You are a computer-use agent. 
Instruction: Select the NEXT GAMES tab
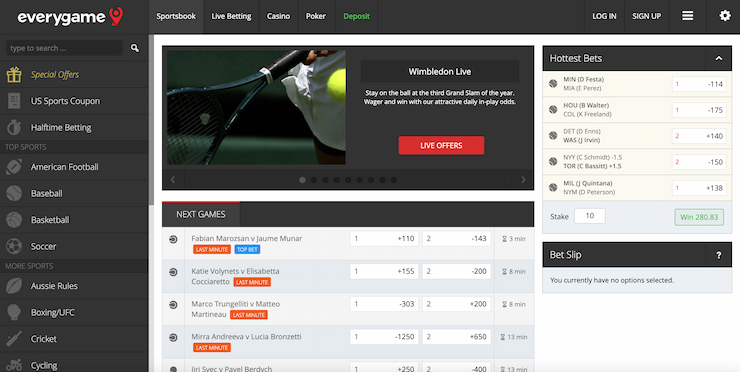201,214
